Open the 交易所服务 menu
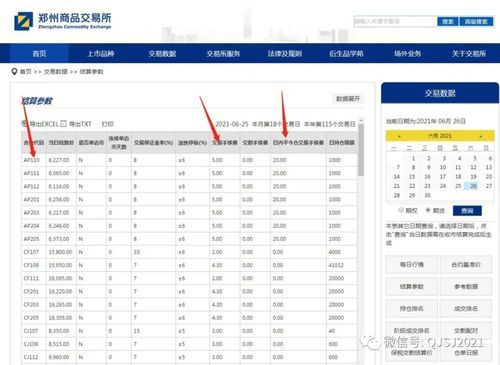 tap(223, 53)
